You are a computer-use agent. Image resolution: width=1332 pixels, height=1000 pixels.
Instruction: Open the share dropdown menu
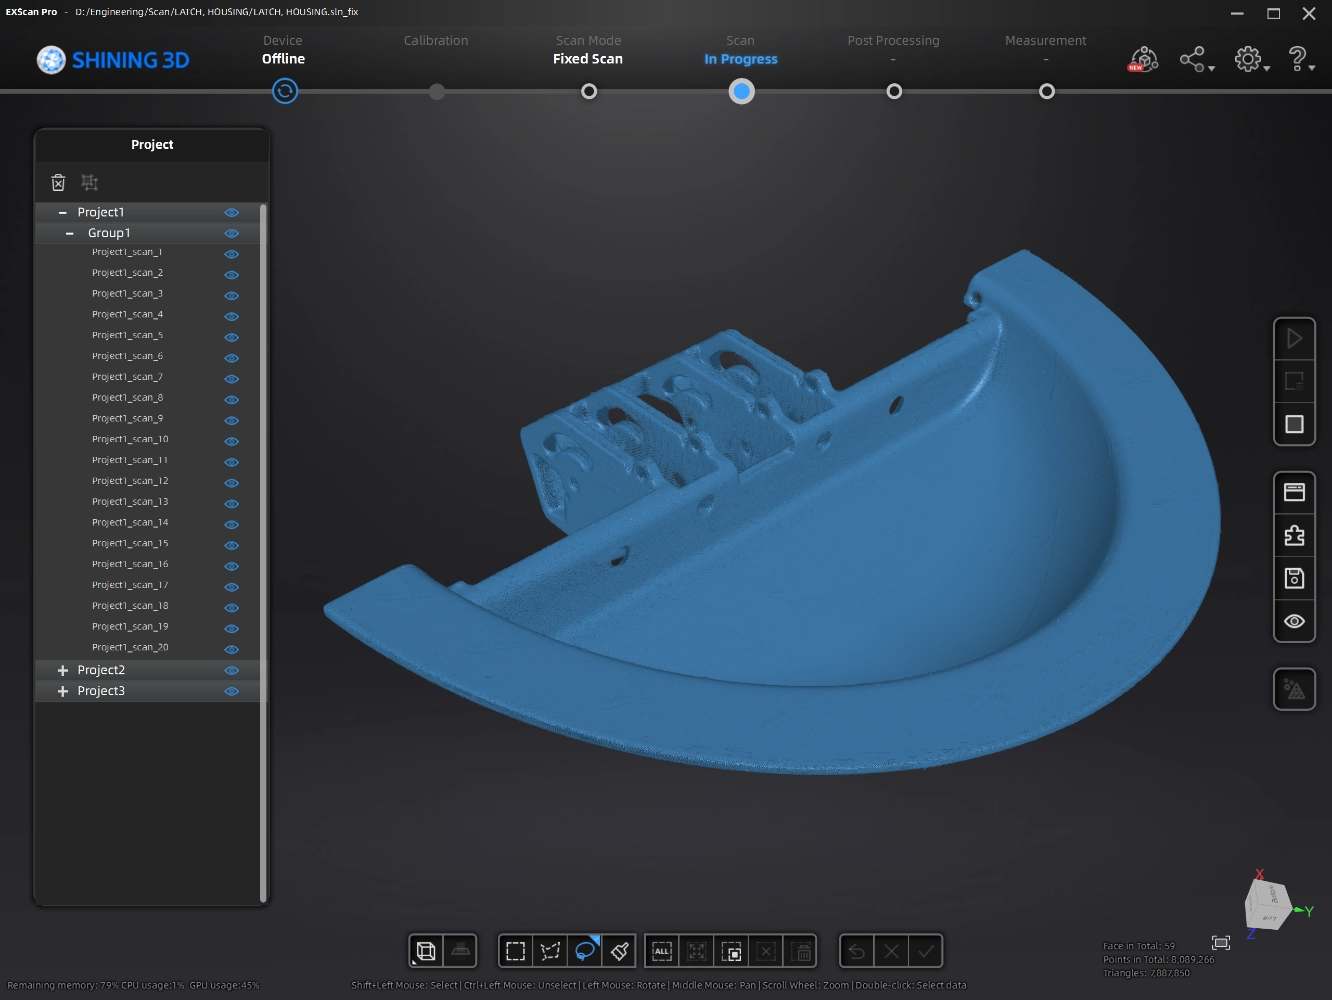click(x=1195, y=60)
